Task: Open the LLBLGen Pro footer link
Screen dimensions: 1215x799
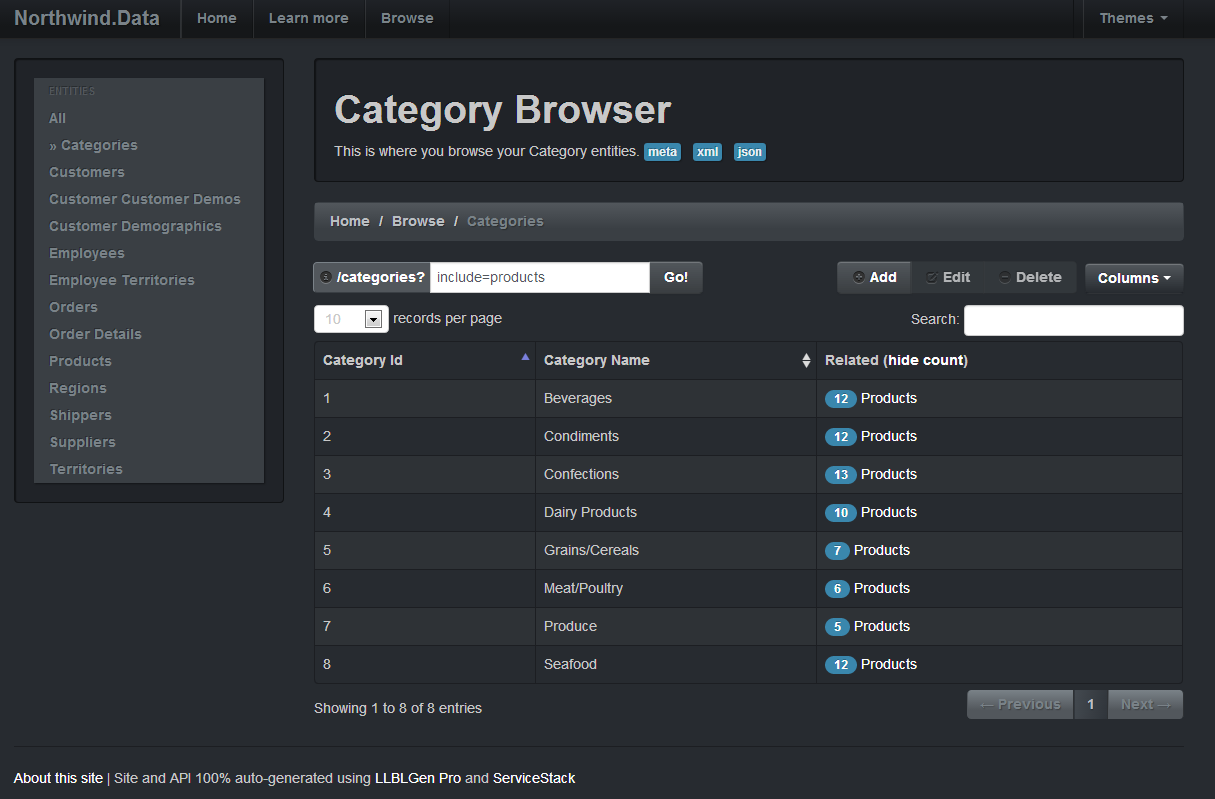Action: coord(418,778)
